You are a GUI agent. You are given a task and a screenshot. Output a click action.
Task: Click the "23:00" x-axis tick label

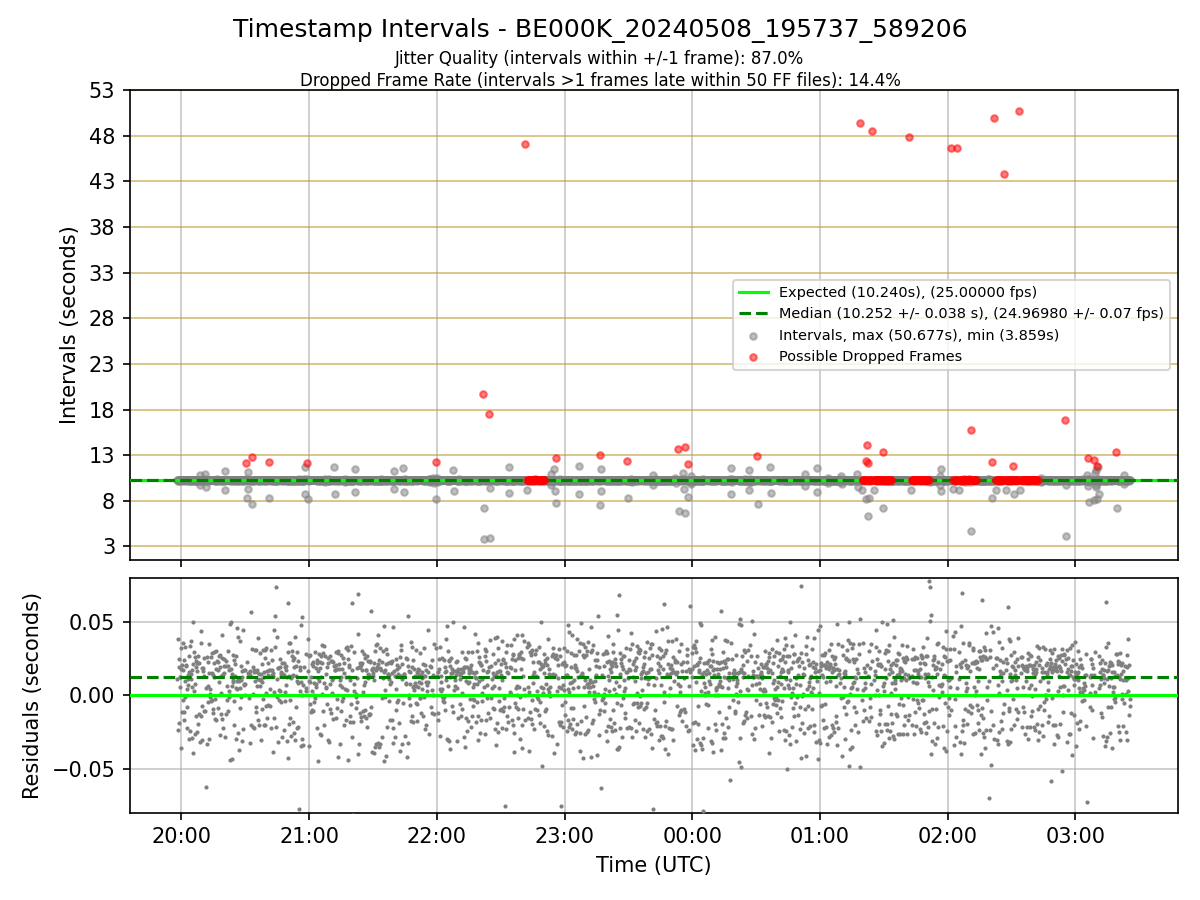565,834
